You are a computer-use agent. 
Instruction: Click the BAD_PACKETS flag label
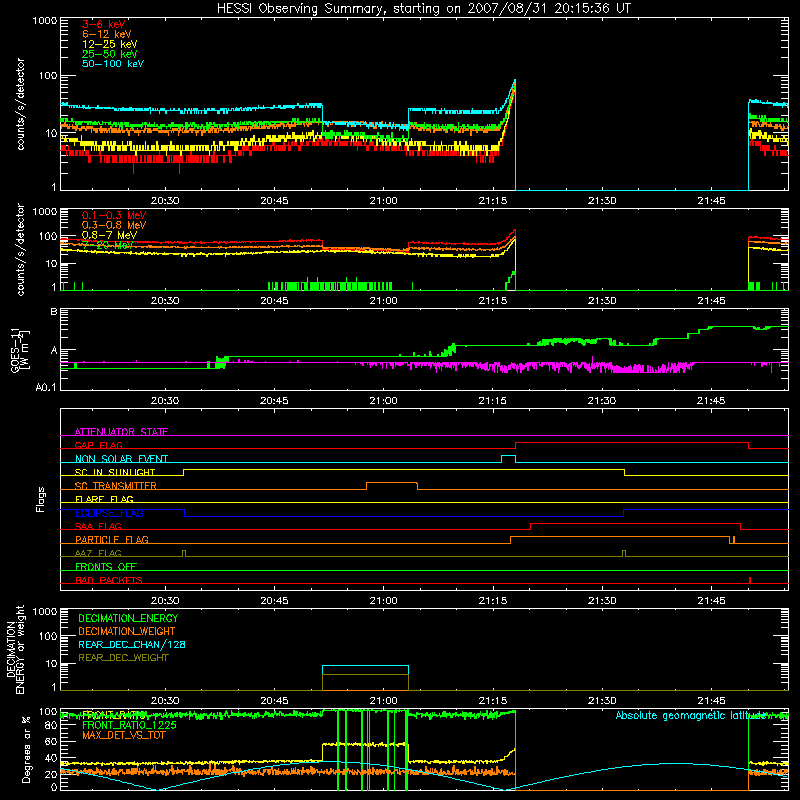(109, 580)
